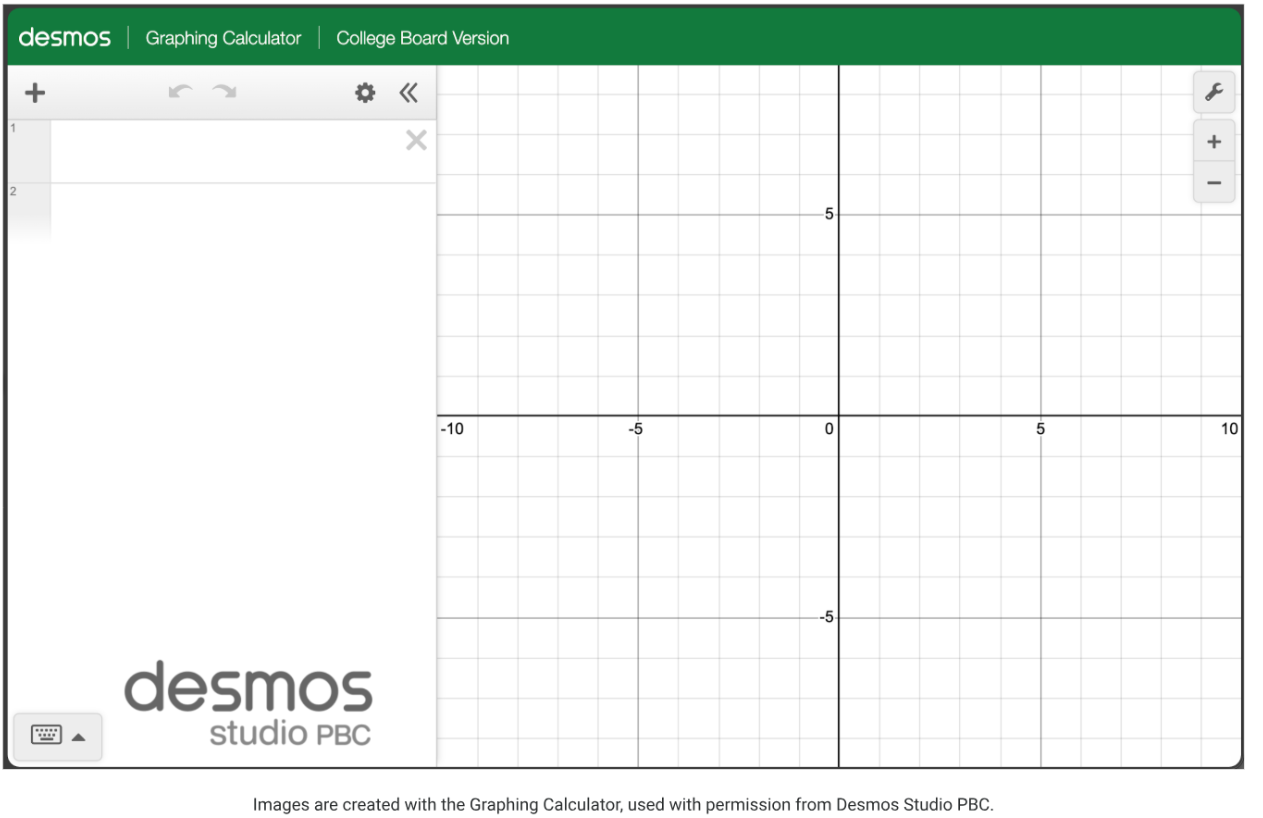The width and height of the screenshot is (1263, 818).
Task: Click the undo arrow icon
Action: pyautogui.click(x=180, y=92)
